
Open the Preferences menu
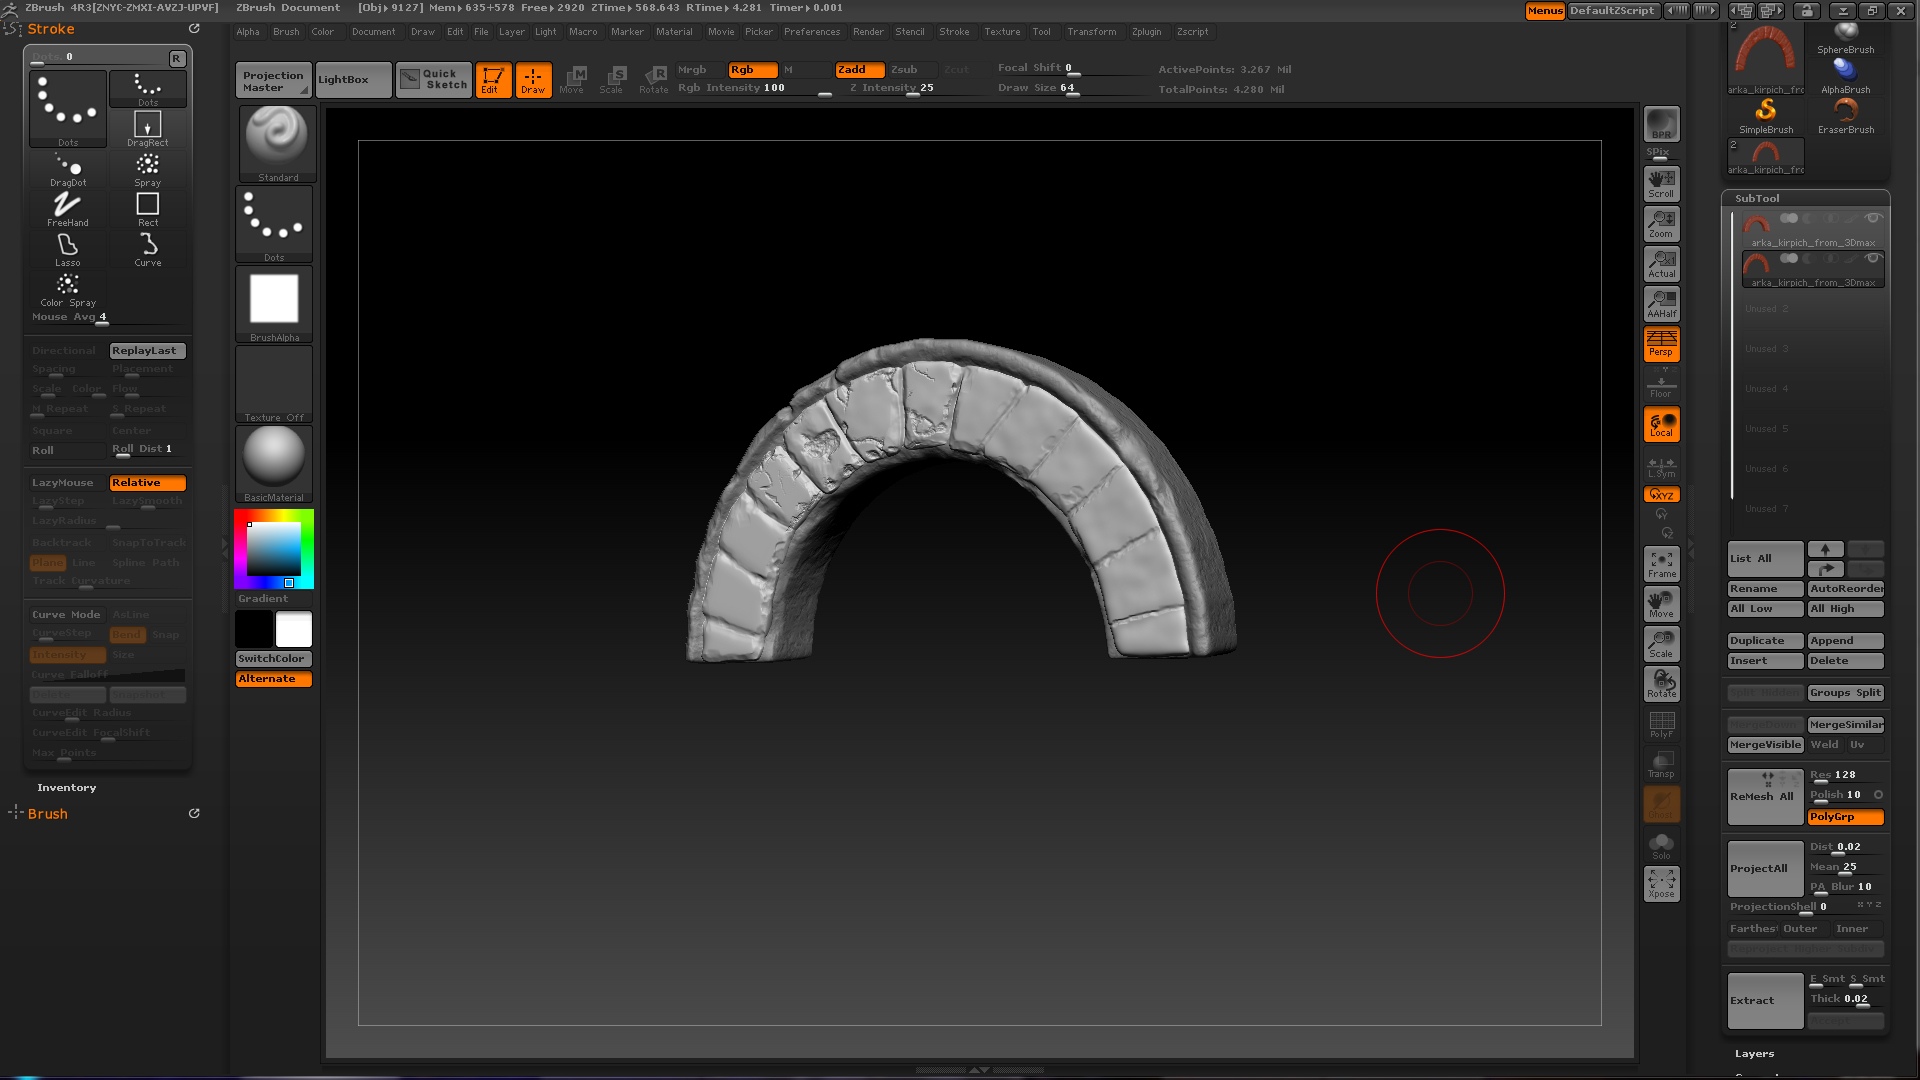tap(811, 32)
